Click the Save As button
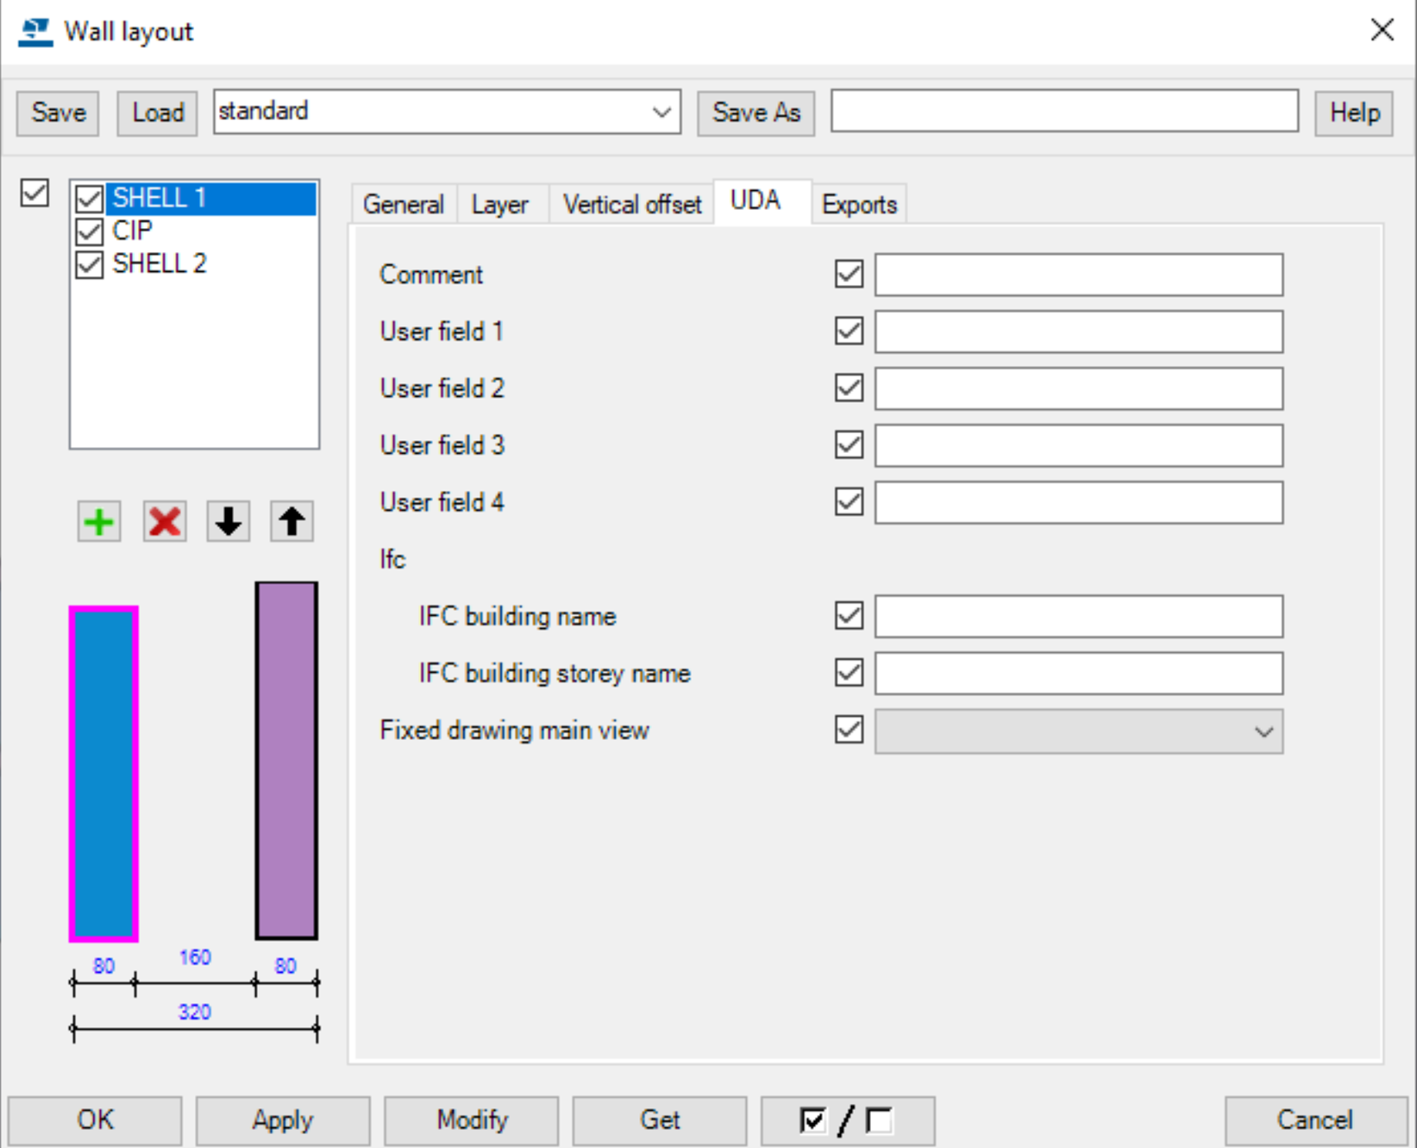 [x=756, y=112]
